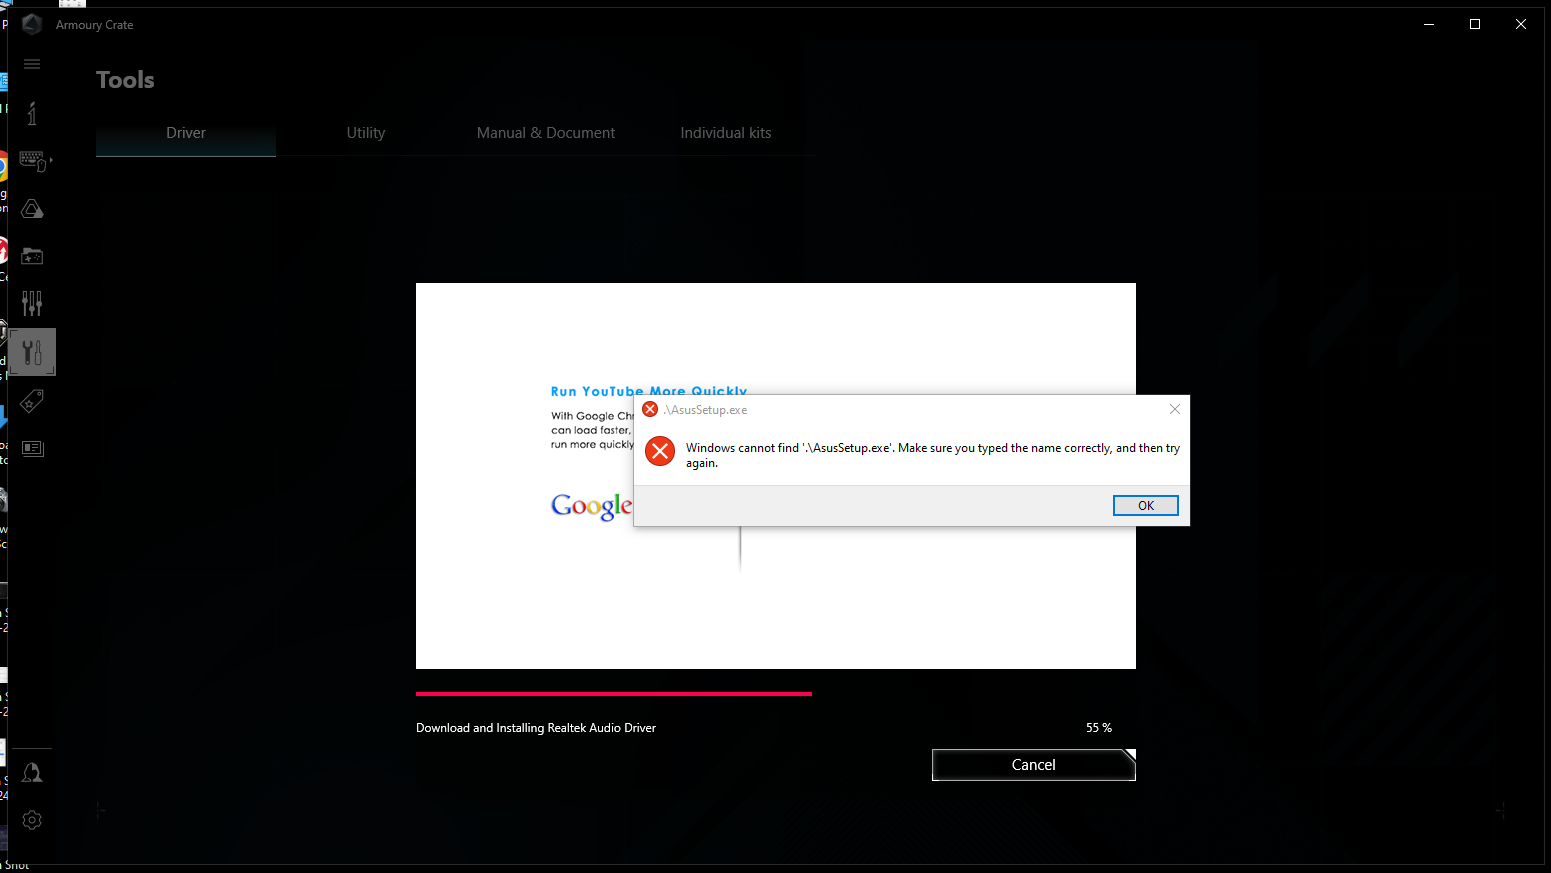Open the Manual & Document tab
Image resolution: width=1551 pixels, height=873 pixels.
coord(546,132)
